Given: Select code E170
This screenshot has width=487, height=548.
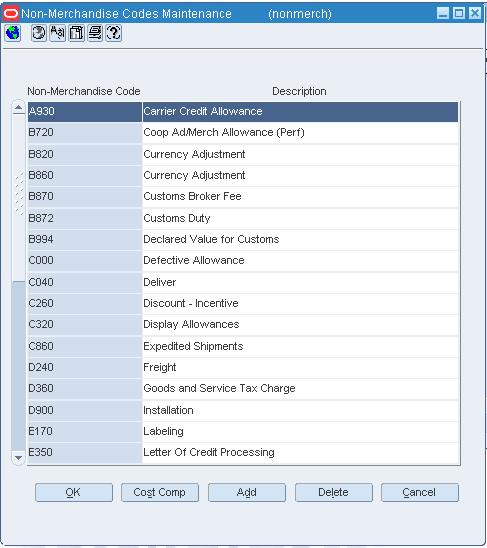Looking at the screenshot, I should [85, 432].
